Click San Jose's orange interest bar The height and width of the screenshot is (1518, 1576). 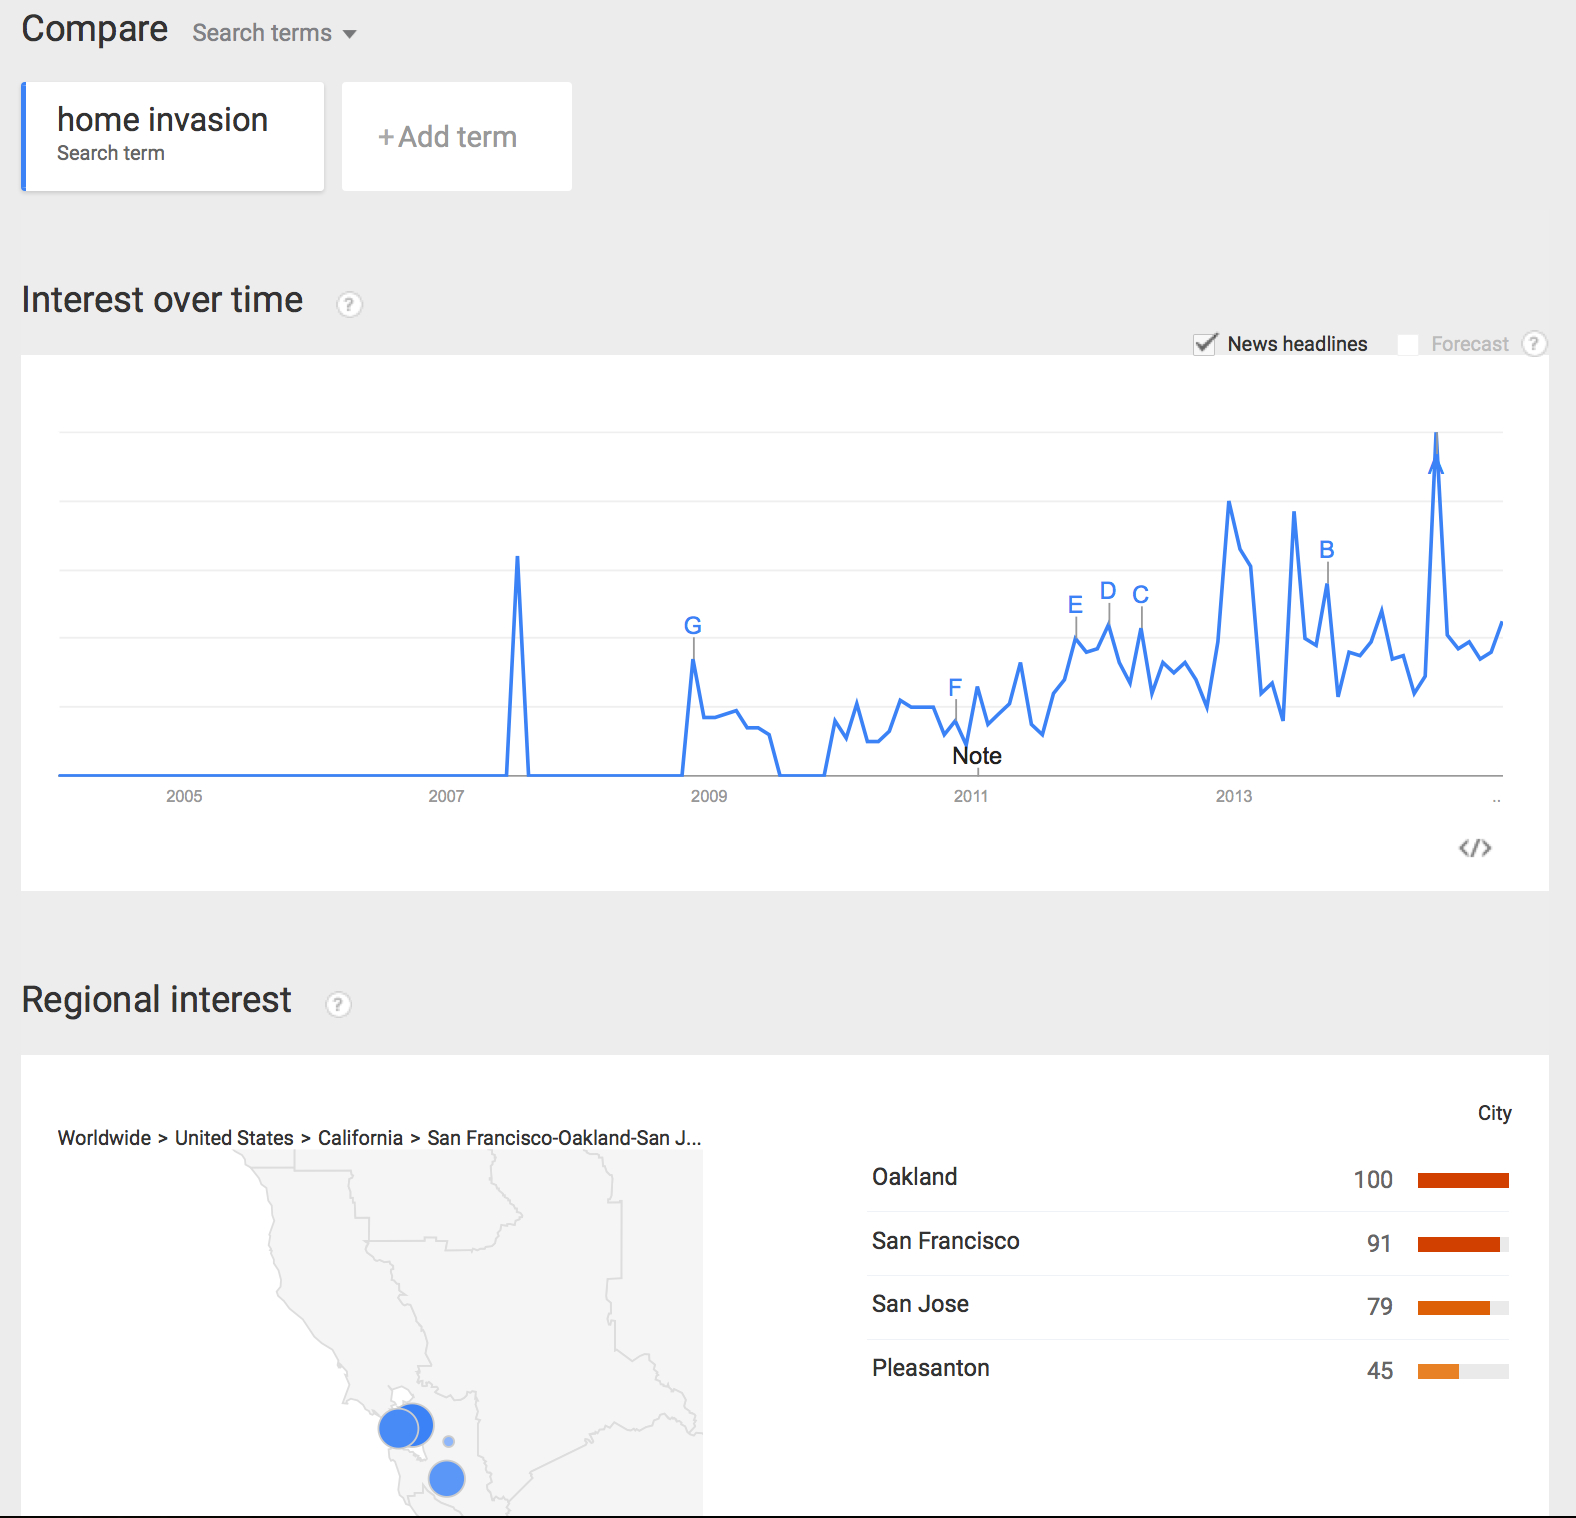point(1463,1308)
